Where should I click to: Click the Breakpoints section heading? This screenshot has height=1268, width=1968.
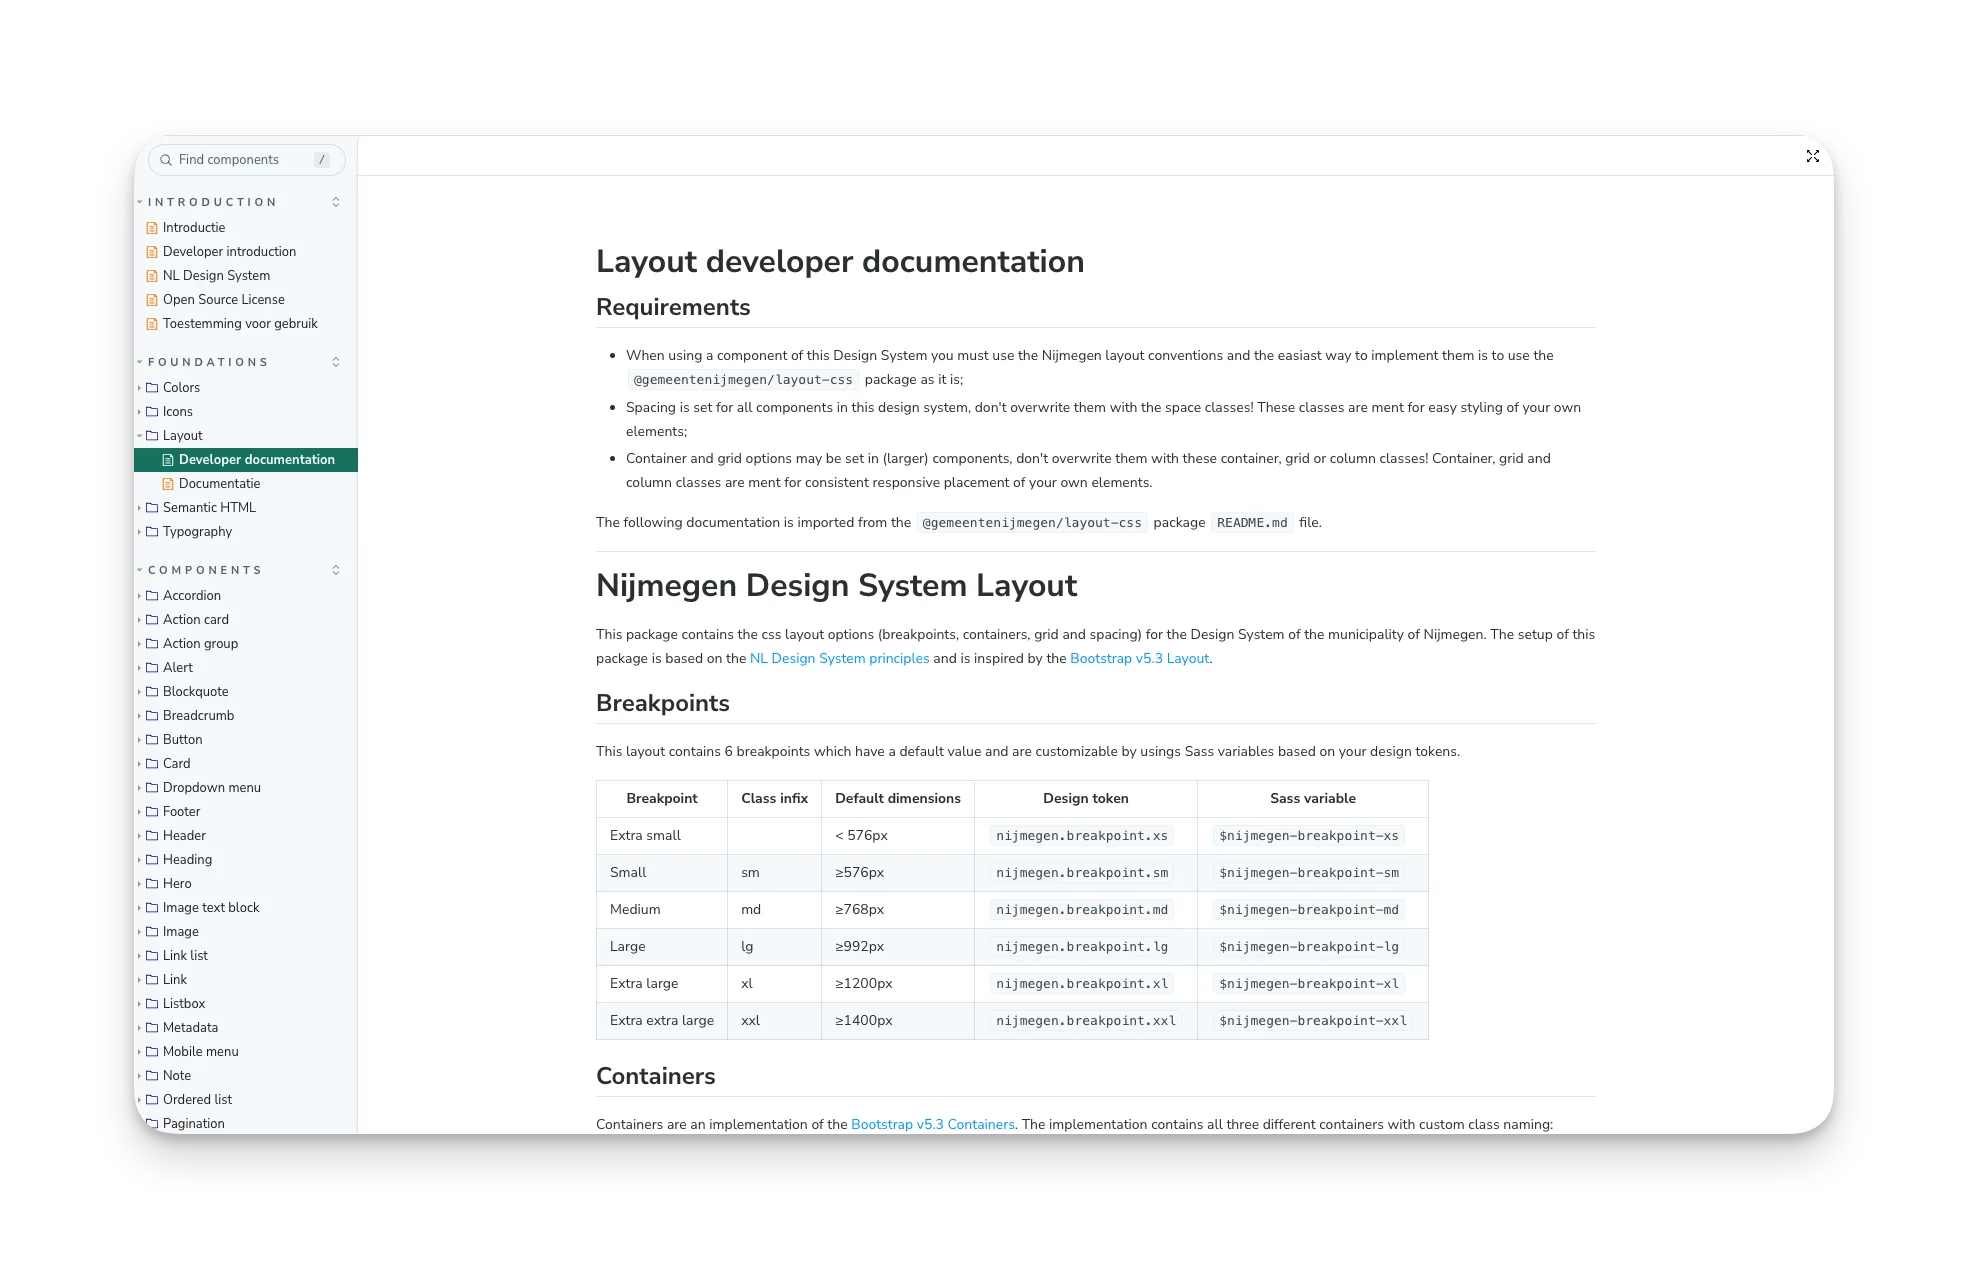663,704
